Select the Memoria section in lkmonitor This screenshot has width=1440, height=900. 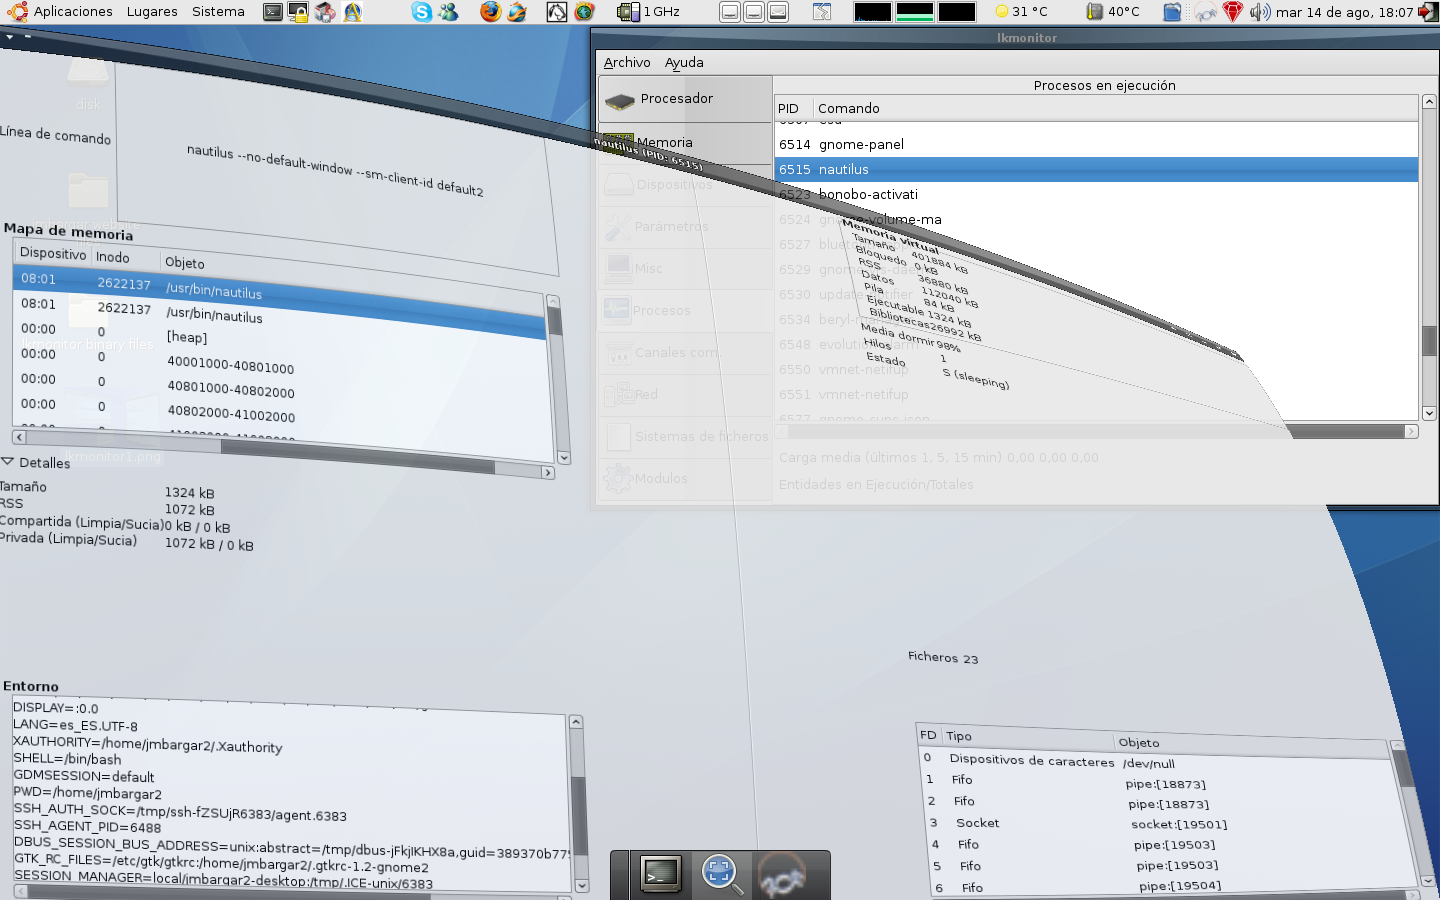pyautogui.click(x=685, y=143)
